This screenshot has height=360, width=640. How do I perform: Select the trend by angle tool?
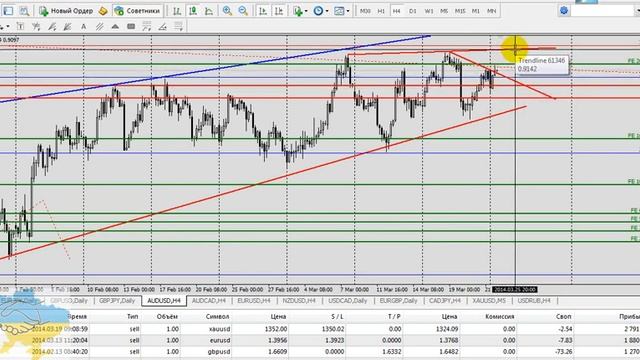(x=162, y=27)
